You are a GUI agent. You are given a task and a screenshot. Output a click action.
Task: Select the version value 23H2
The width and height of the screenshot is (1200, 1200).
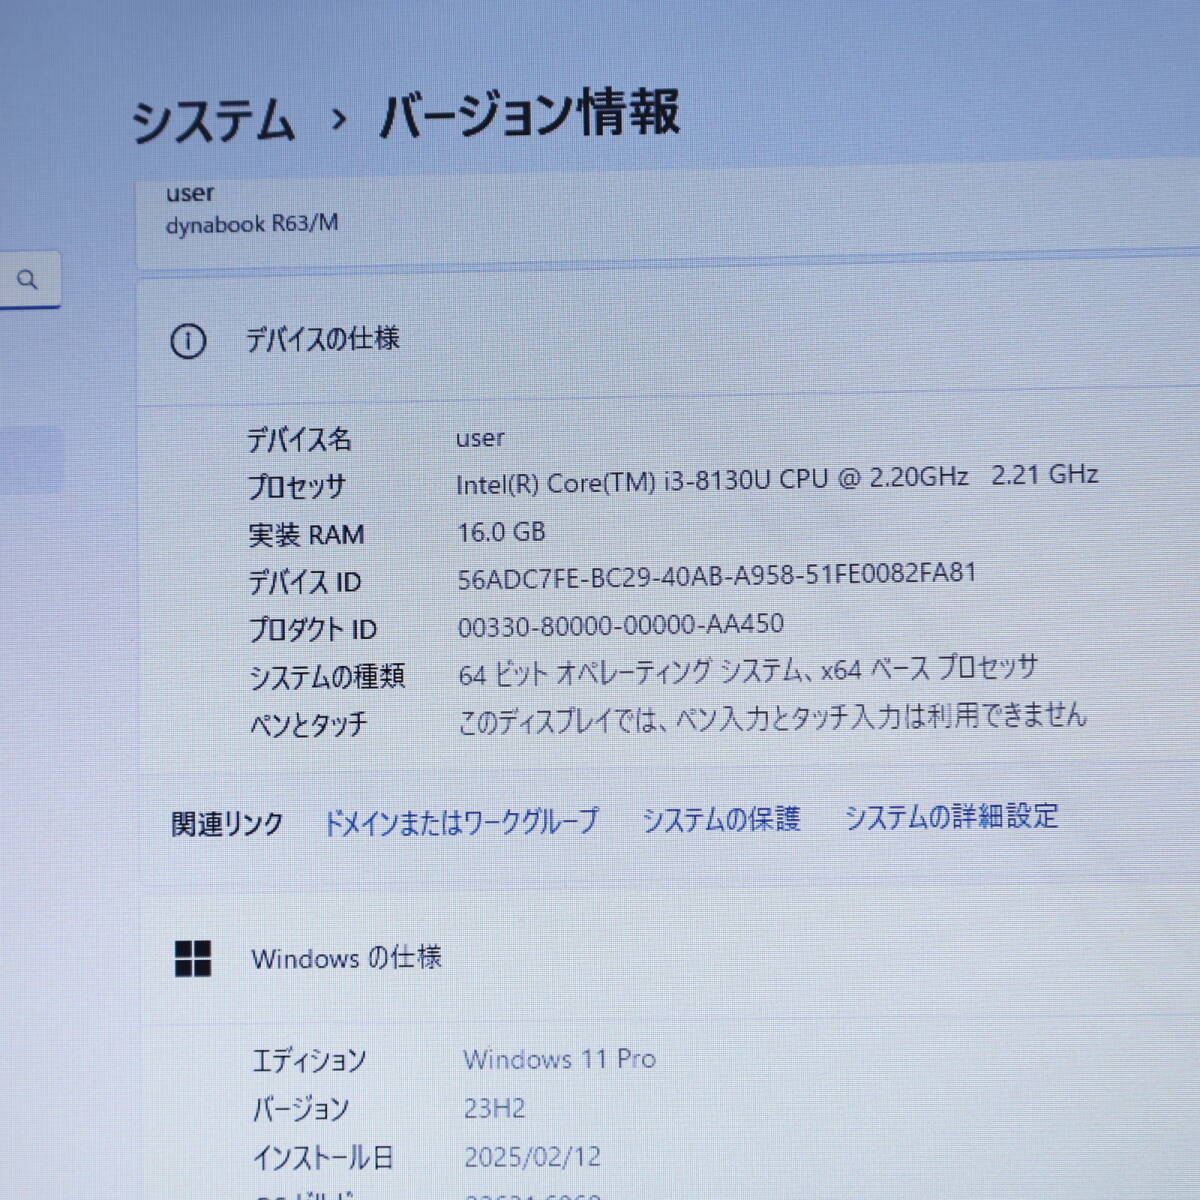tap(494, 1108)
